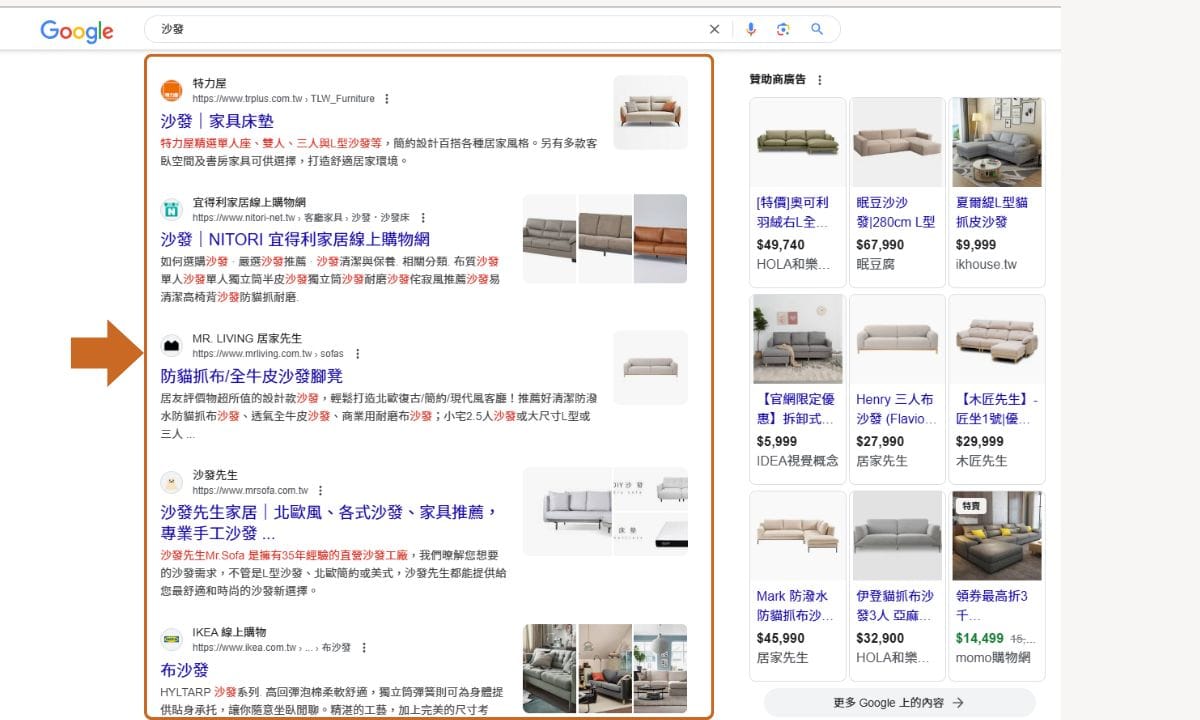Image resolution: width=1200 pixels, height=720 pixels.
Task: Click the MR. LIVING sofa thumbnail
Action: (650, 367)
